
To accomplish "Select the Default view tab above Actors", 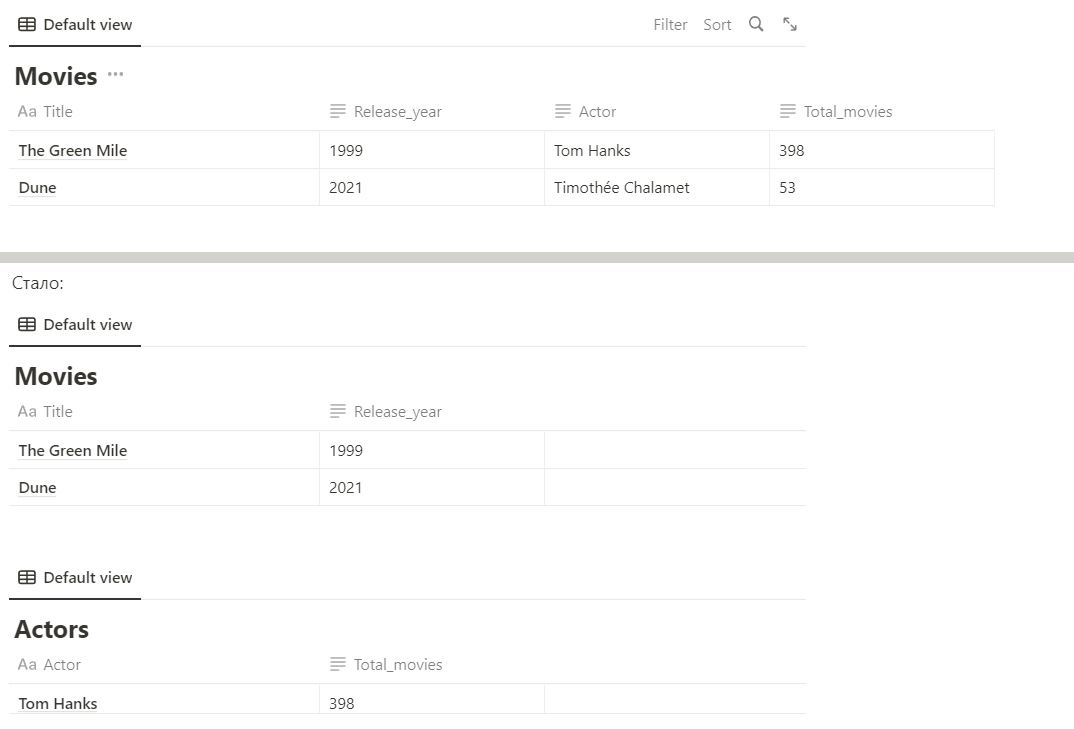I will pos(75,578).
